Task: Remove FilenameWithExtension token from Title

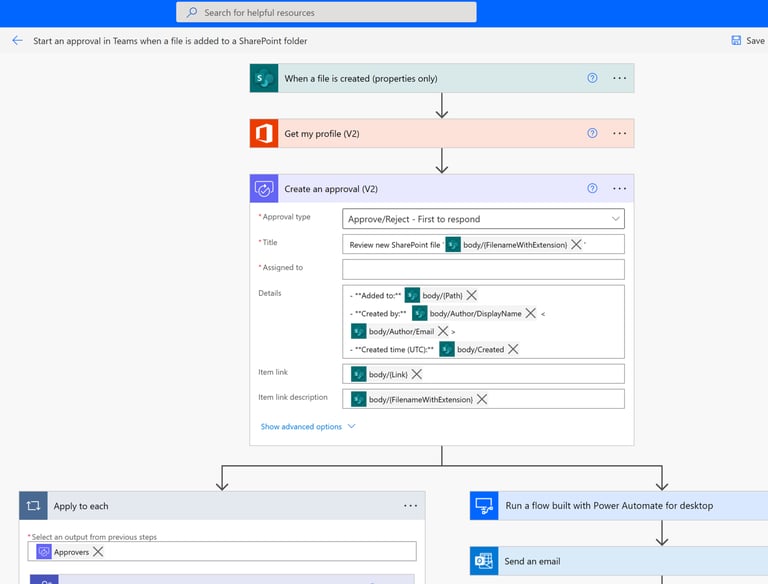Action: [576, 244]
